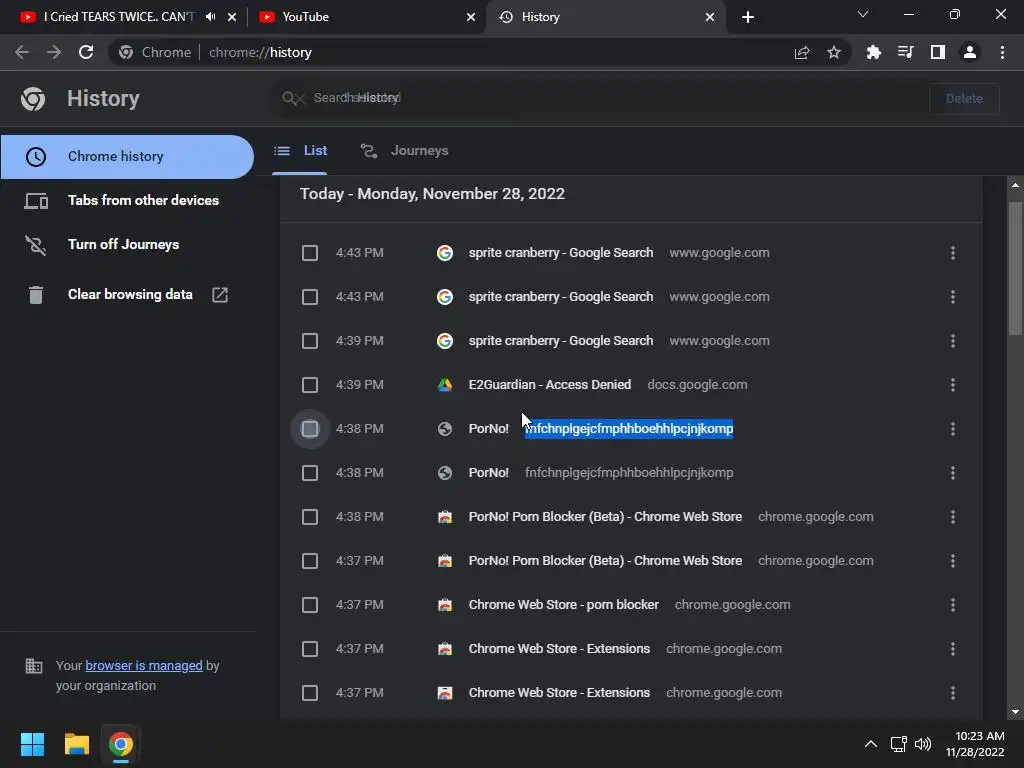
Task: Click the browser back arrow
Action: click(x=22, y=52)
